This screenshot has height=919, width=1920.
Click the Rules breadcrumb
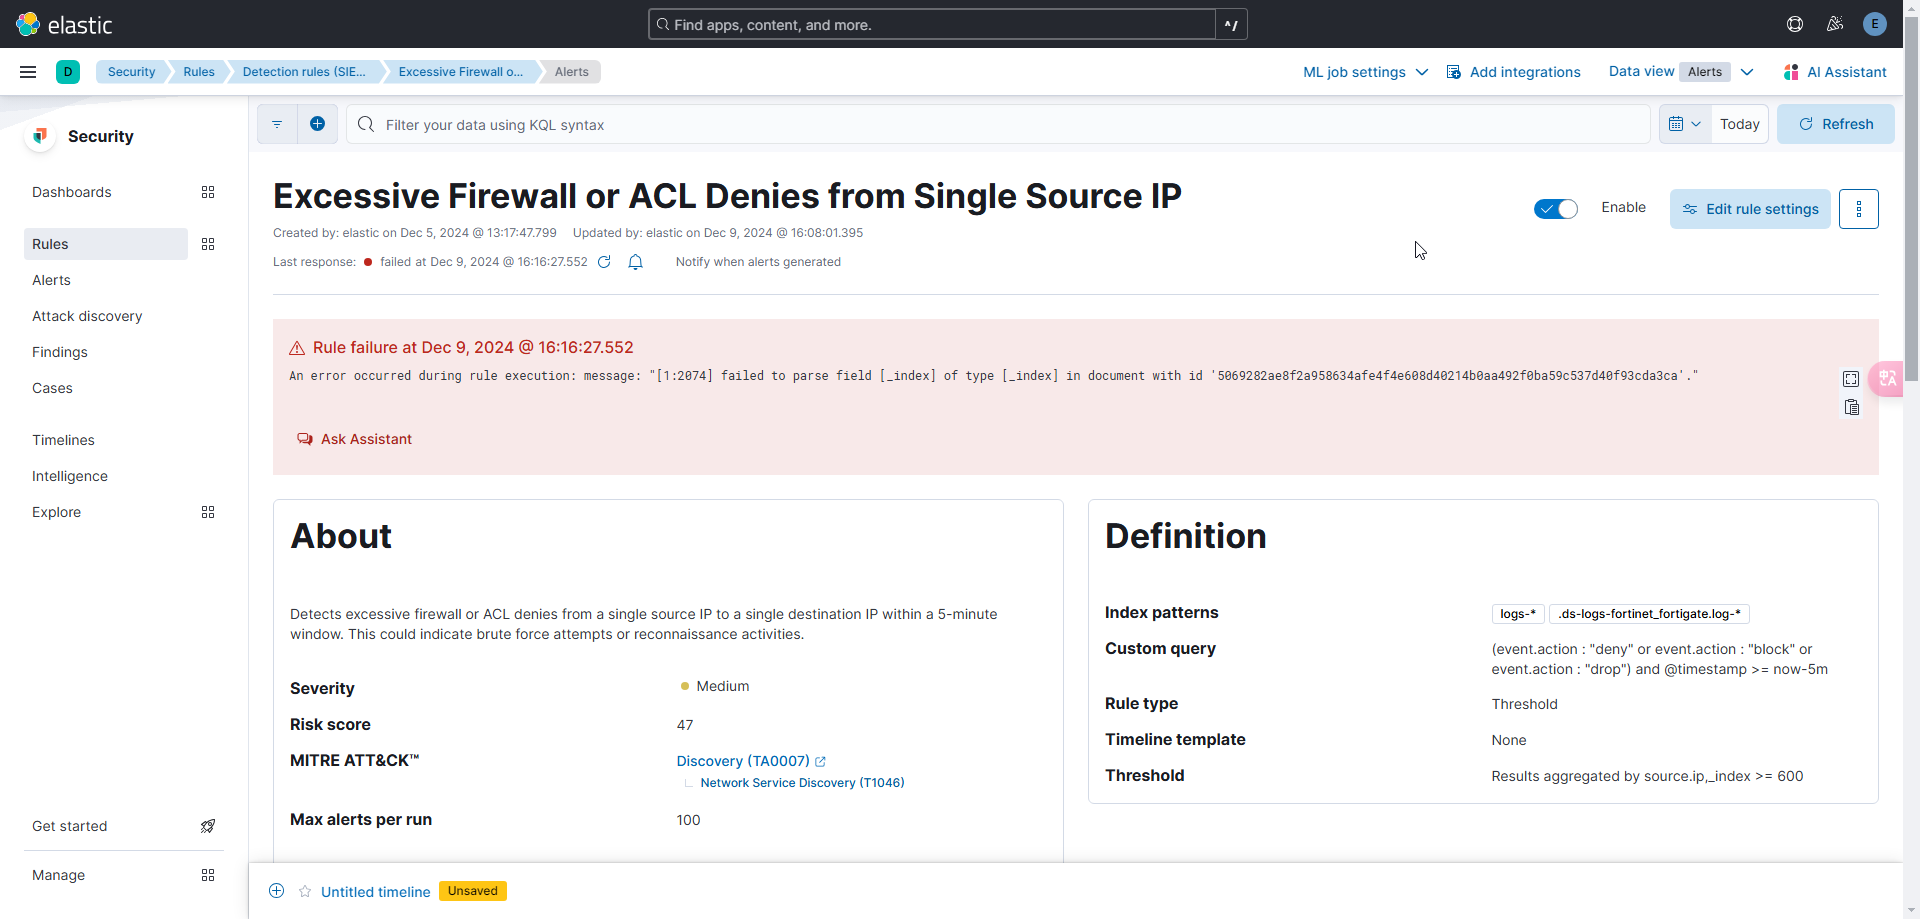coord(199,72)
